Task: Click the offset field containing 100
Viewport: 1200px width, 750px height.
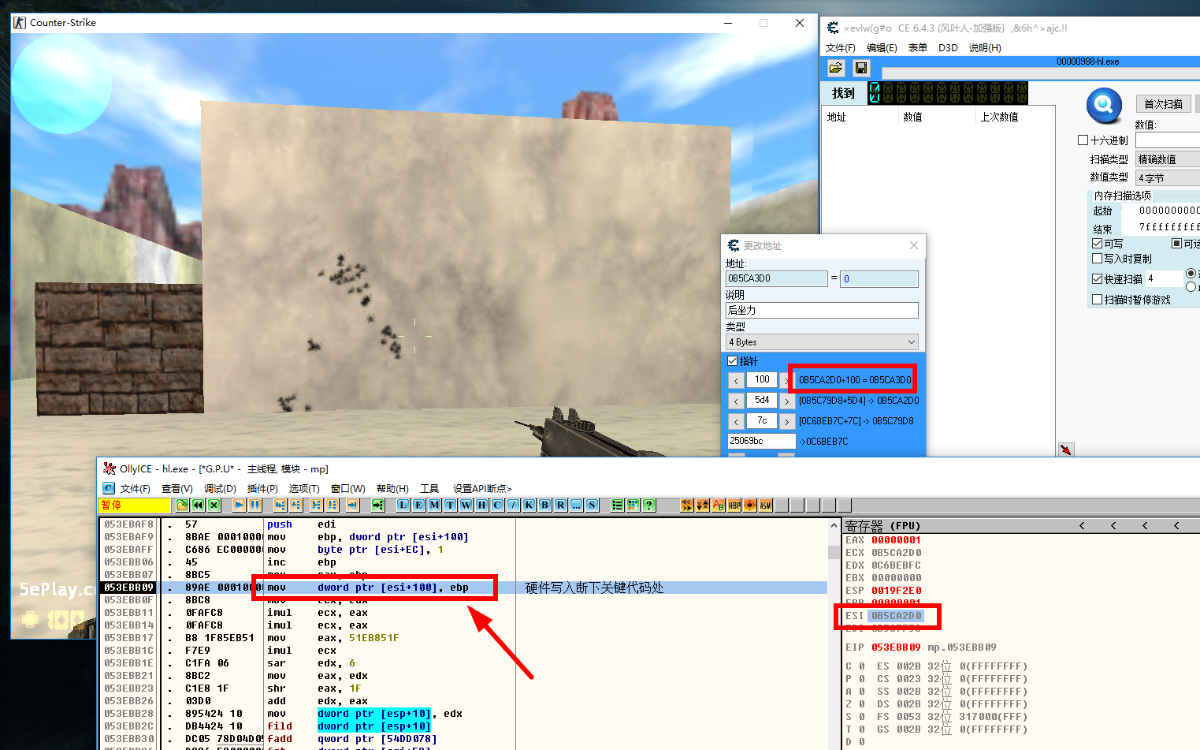Action: (x=762, y=380)
